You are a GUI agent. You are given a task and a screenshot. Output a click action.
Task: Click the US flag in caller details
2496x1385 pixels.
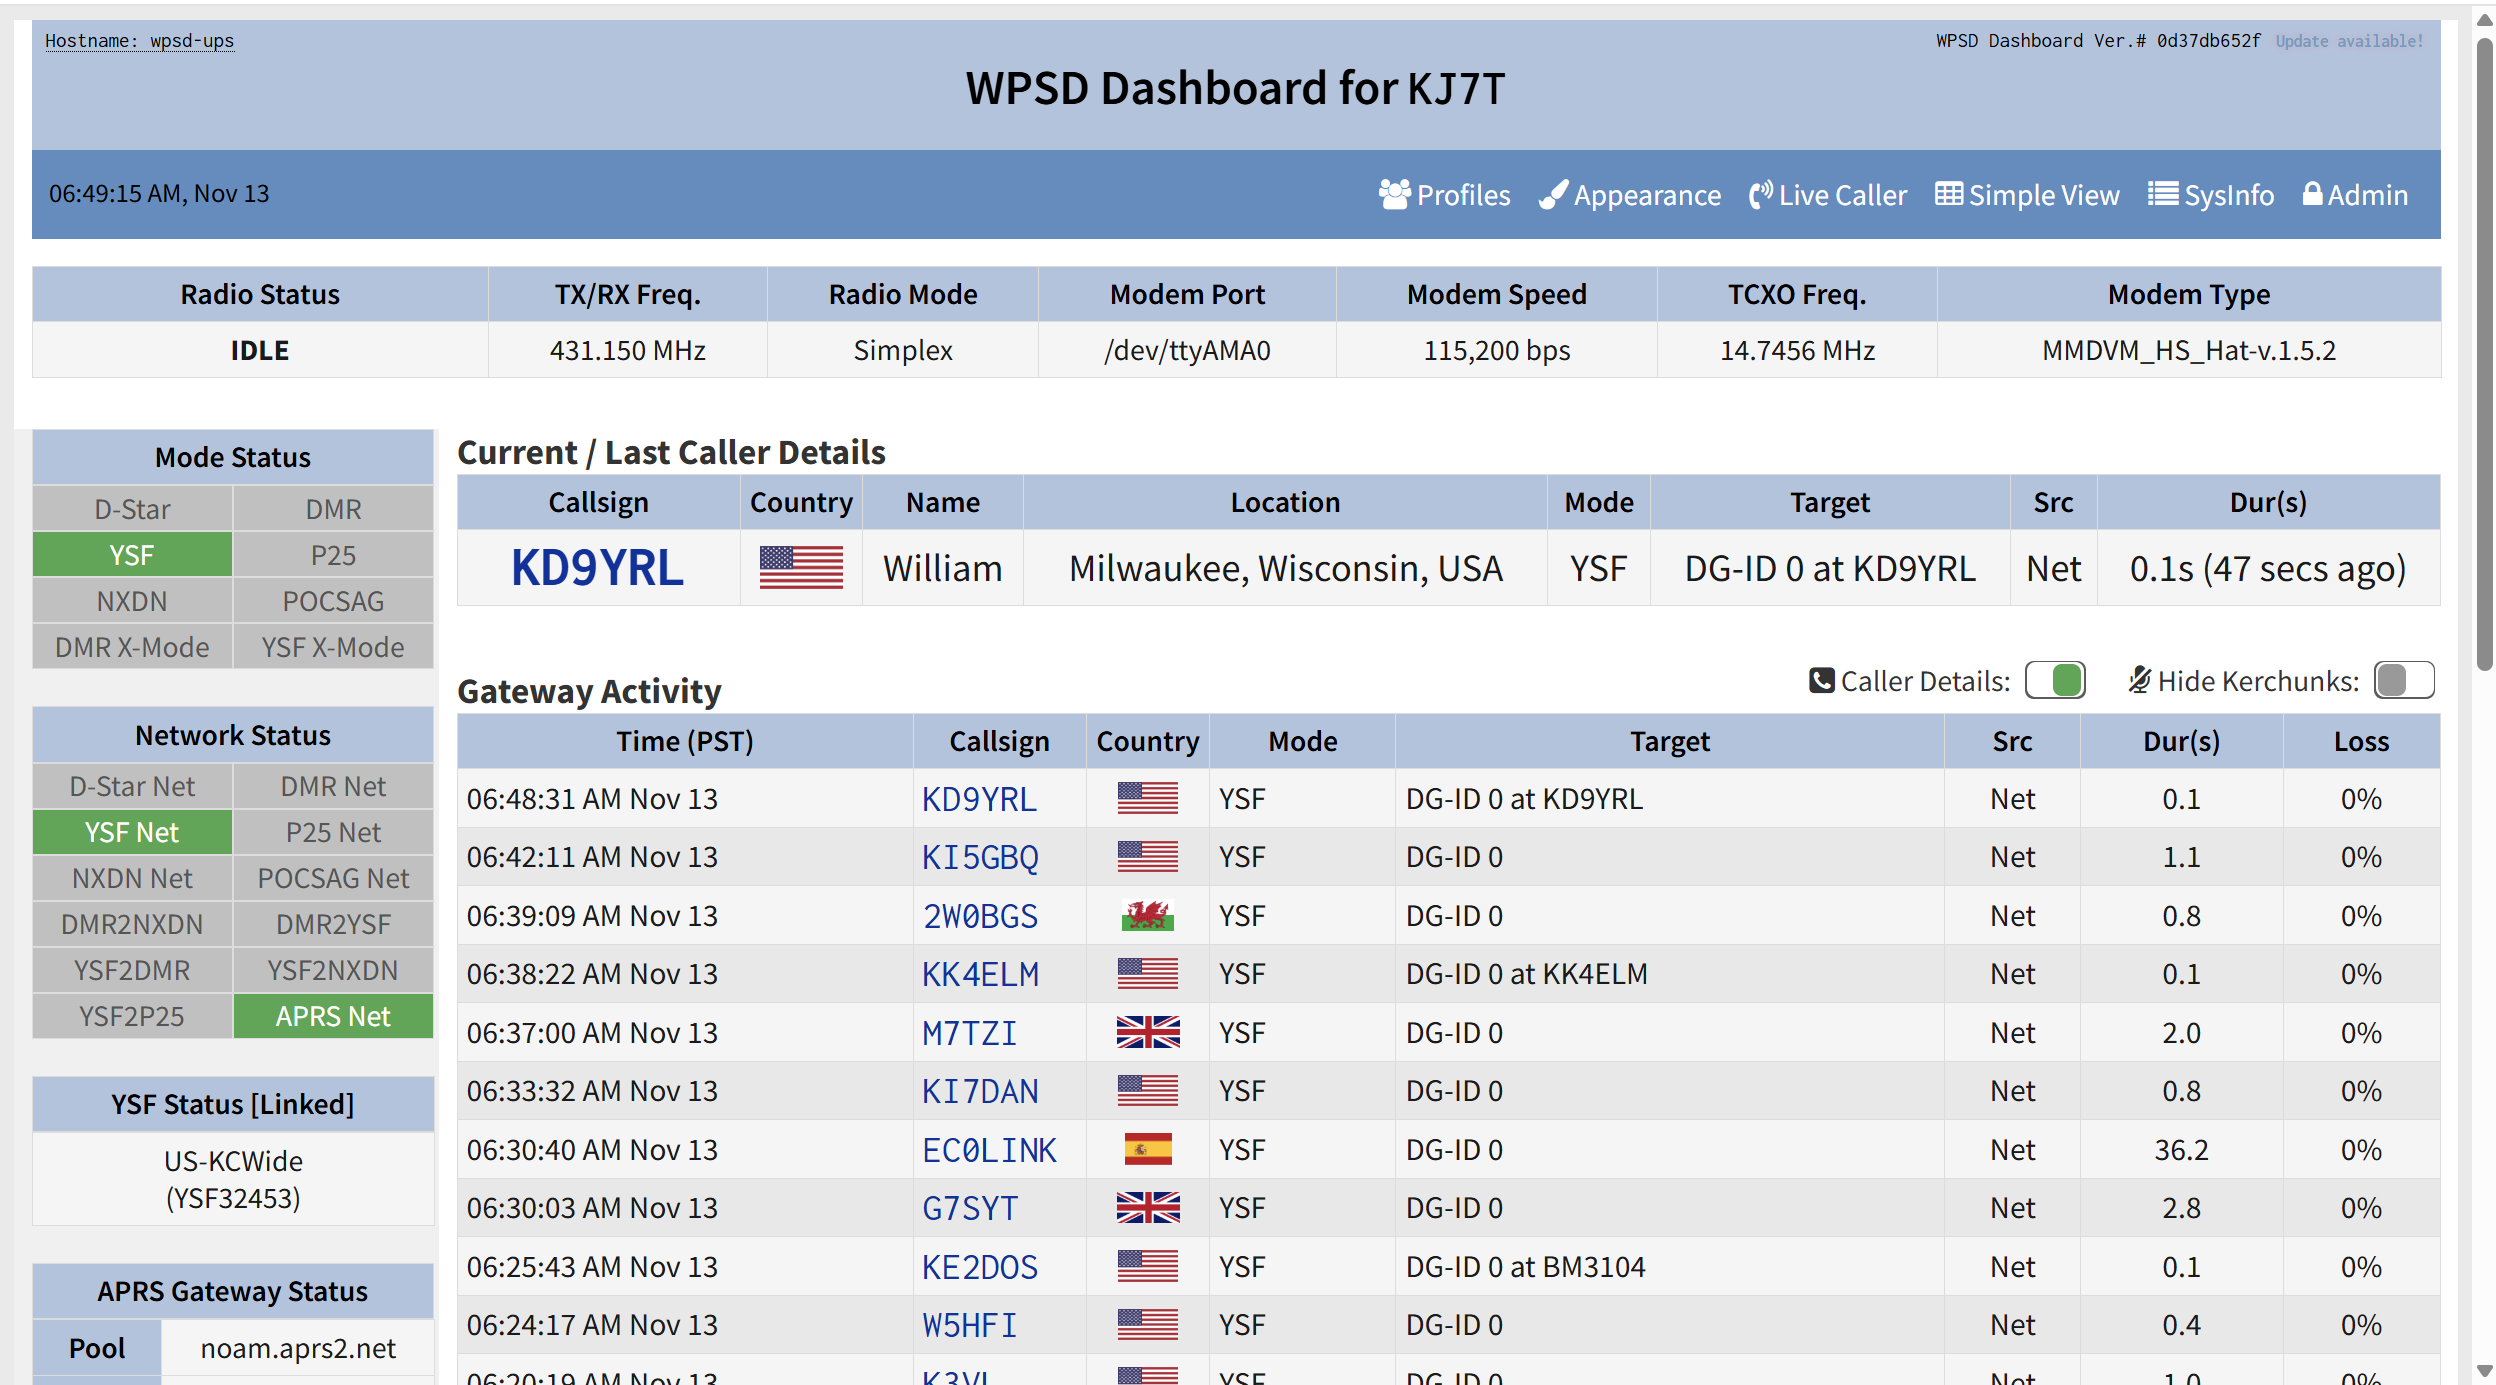801,568
